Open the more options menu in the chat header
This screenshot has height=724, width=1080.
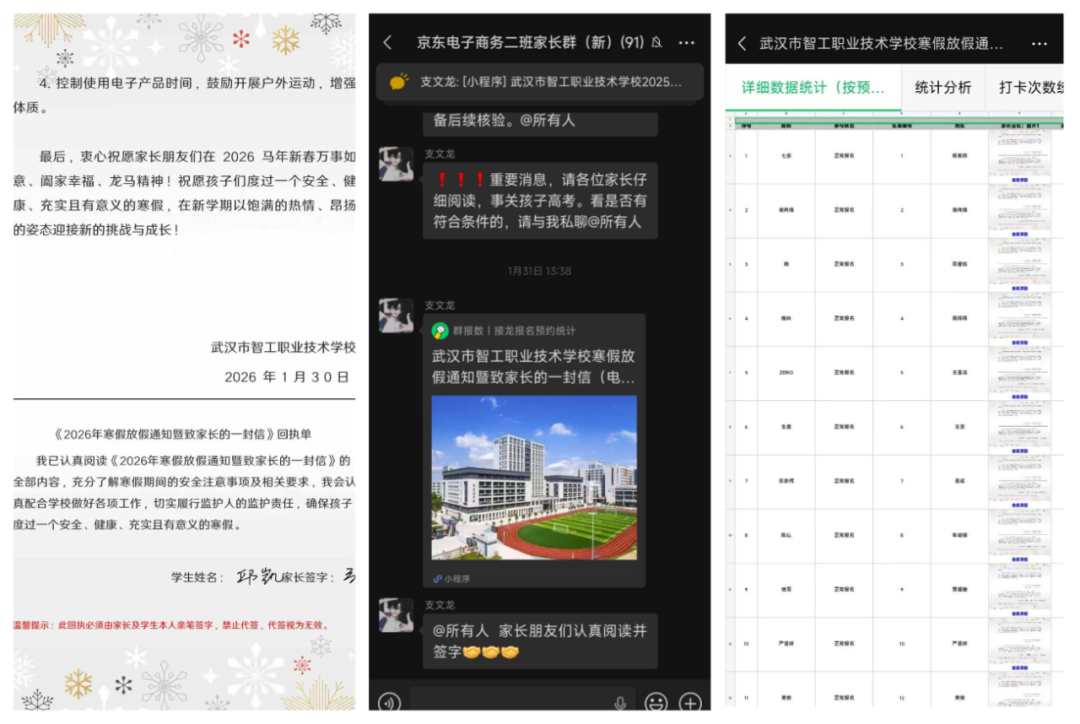point(687,43)
